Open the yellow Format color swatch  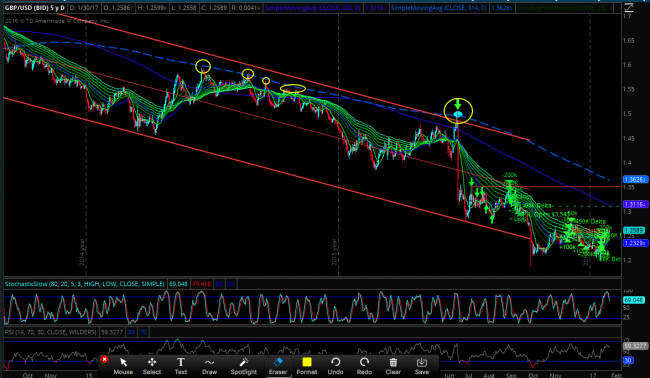tap(307, 366)
